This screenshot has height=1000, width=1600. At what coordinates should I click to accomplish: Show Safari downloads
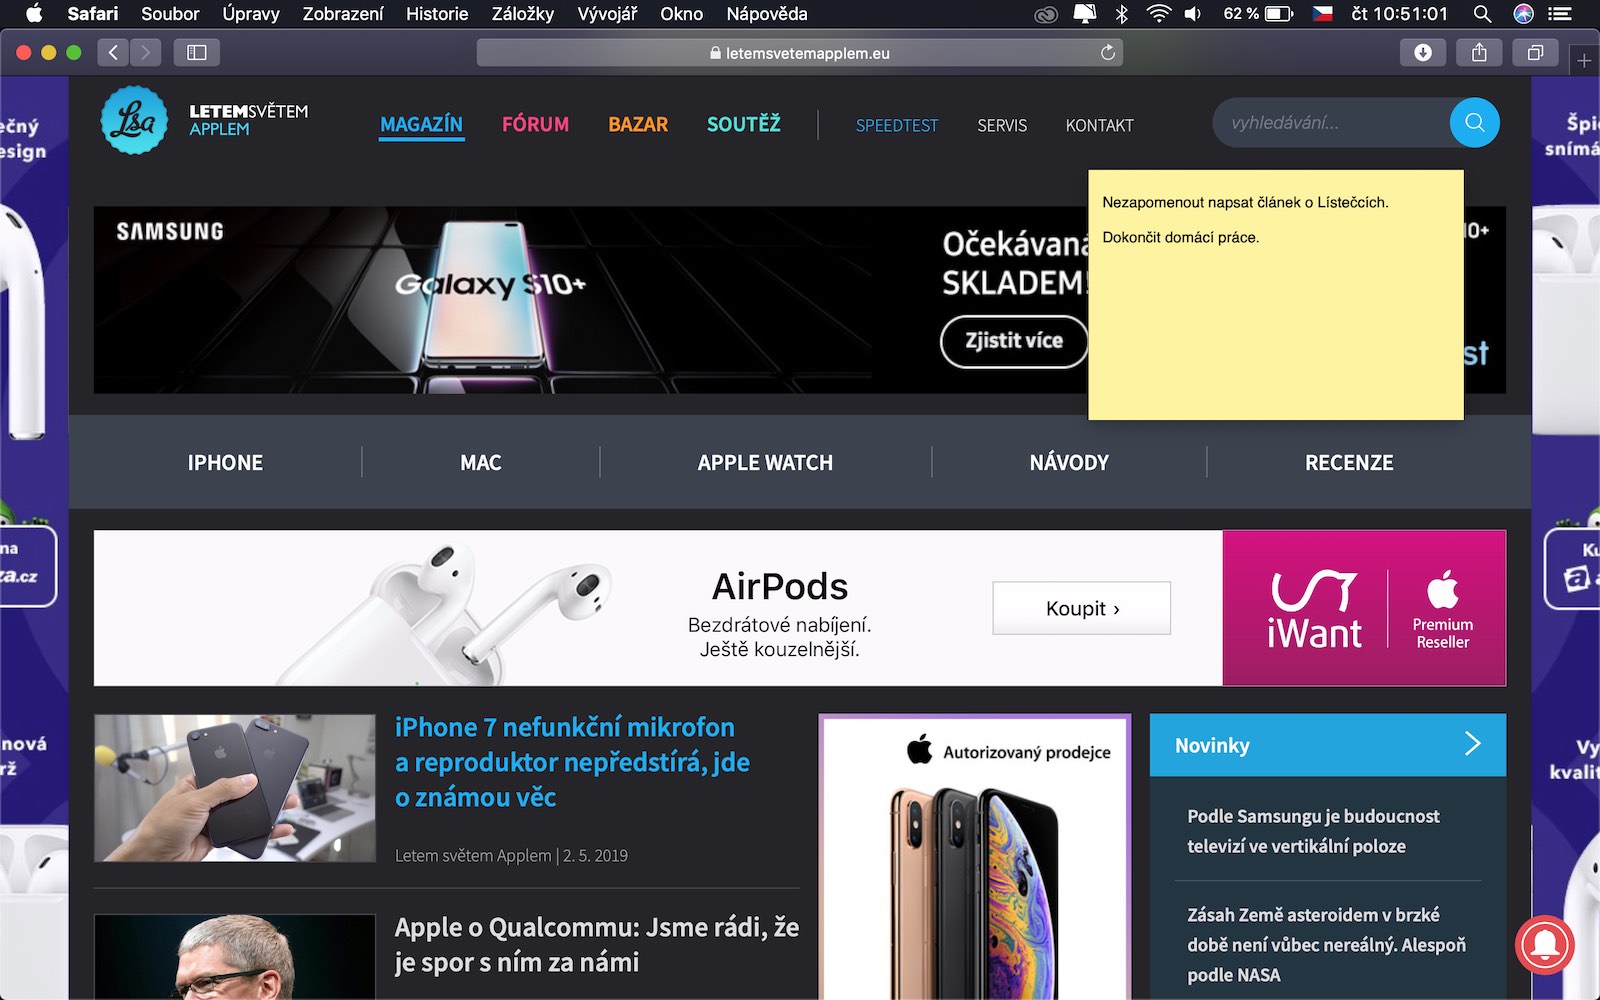[x=1423, y=52]
